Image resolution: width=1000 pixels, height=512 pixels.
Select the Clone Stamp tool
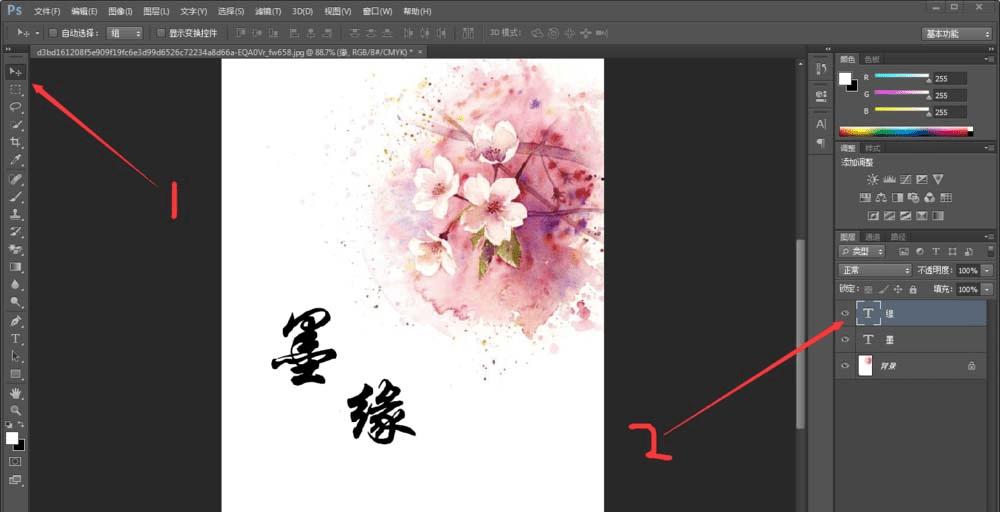[15, 214]
